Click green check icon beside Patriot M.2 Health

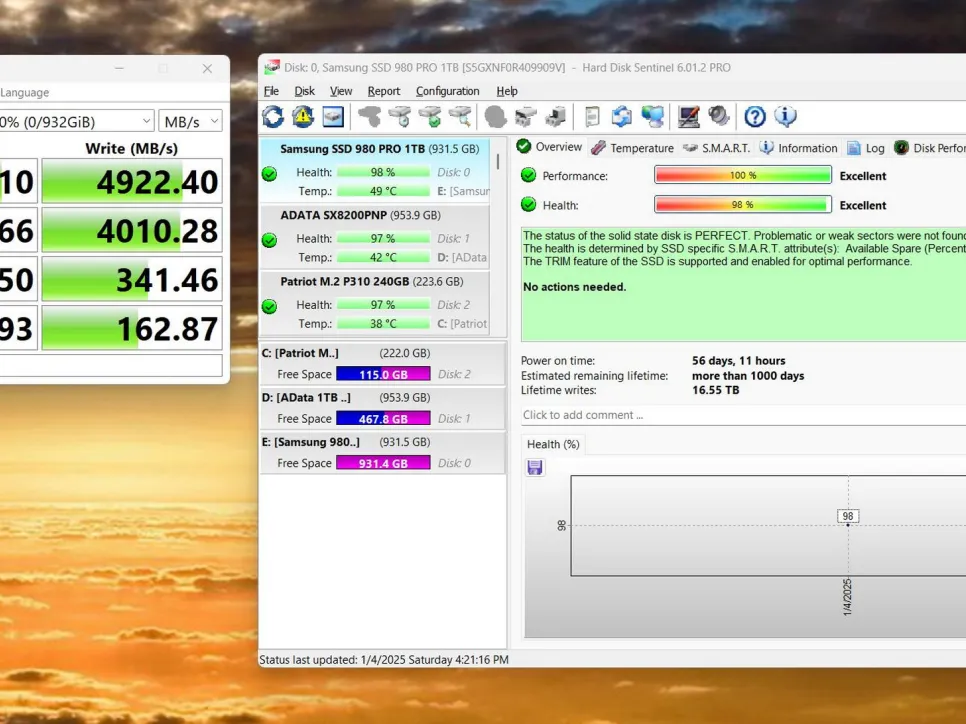click(269, 306)
